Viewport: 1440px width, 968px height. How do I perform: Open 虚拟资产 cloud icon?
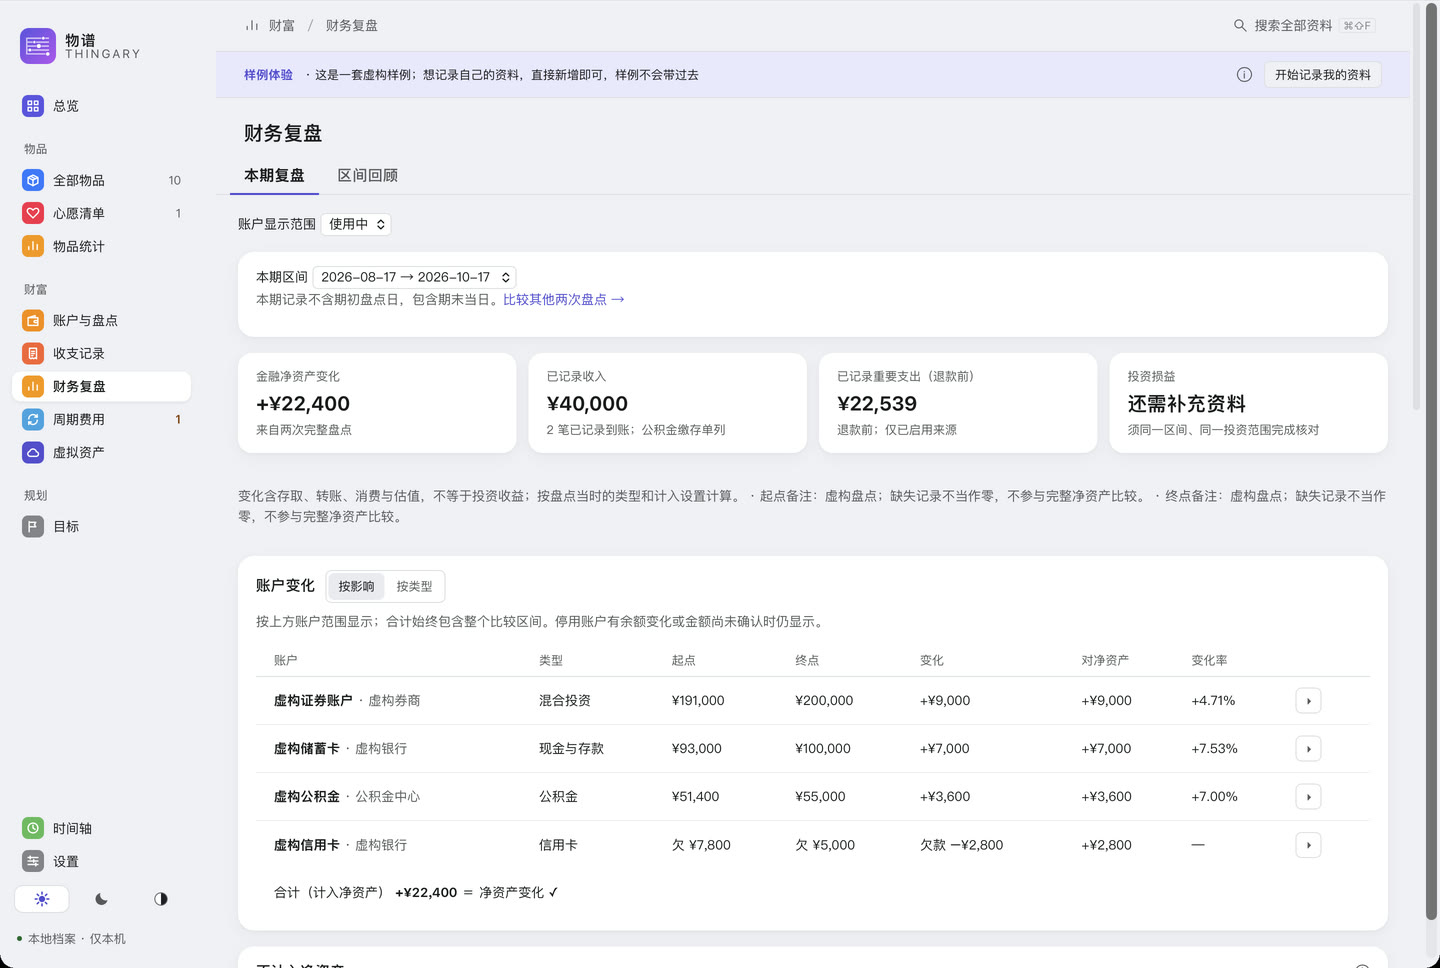(33, 452)
